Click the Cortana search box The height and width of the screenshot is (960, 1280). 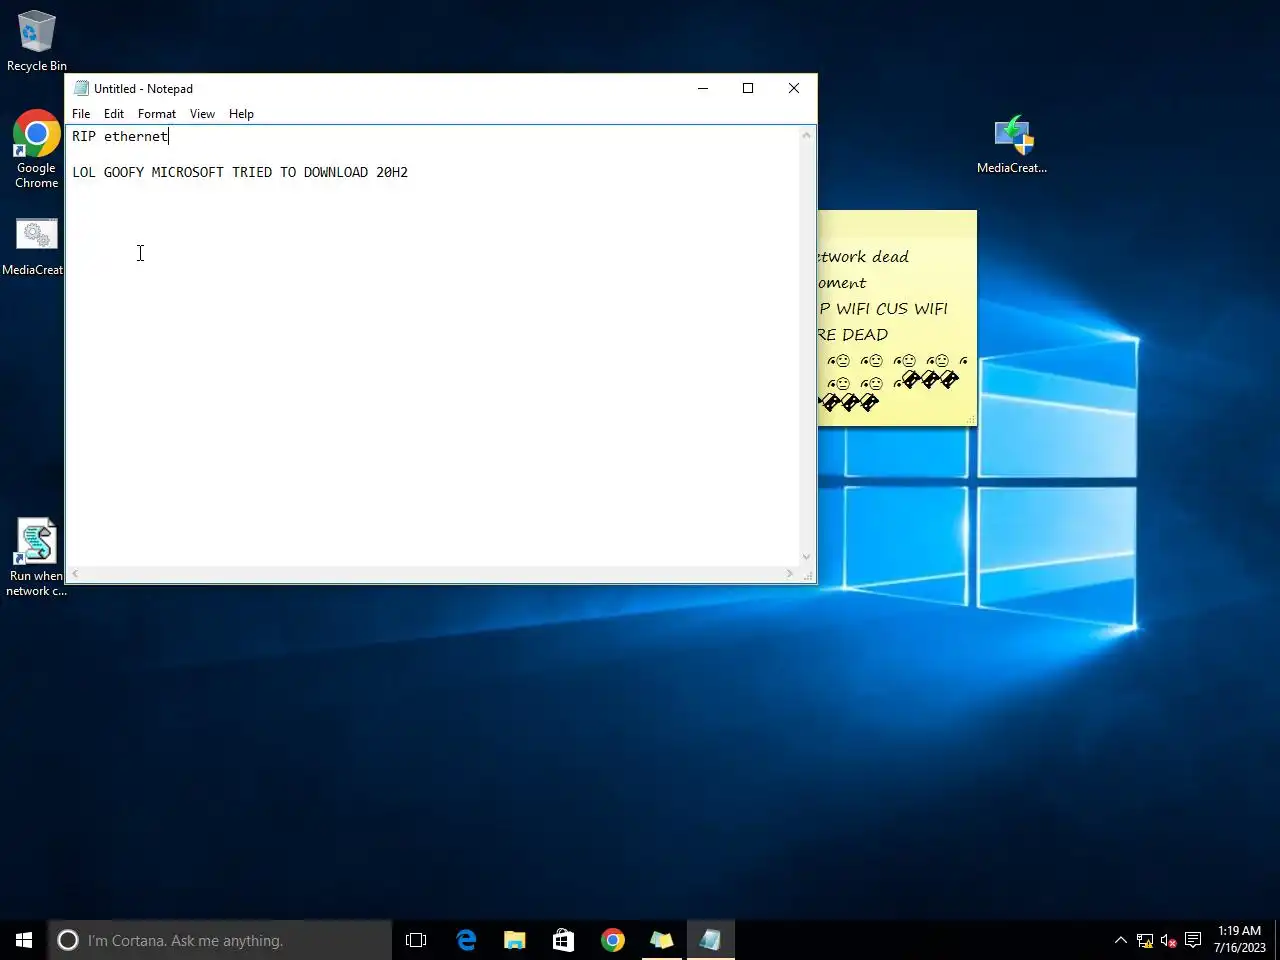(220, 940)
